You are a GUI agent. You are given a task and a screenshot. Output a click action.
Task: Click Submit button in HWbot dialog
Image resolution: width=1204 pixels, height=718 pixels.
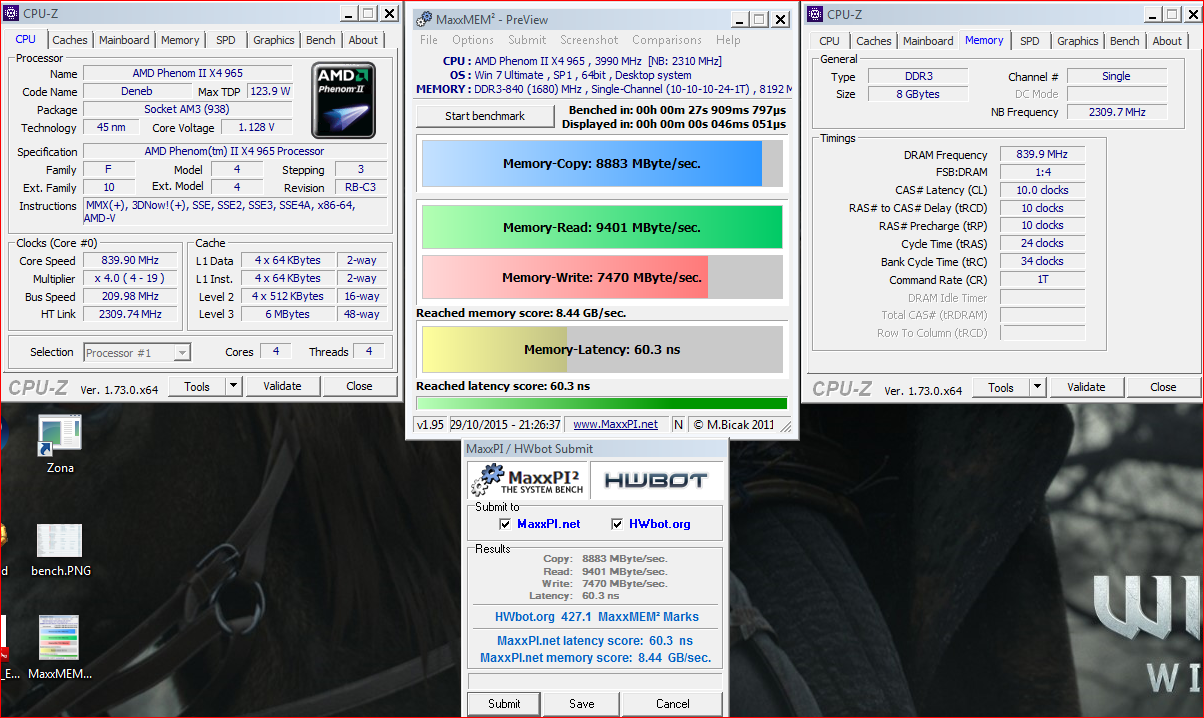click(504, 703)
